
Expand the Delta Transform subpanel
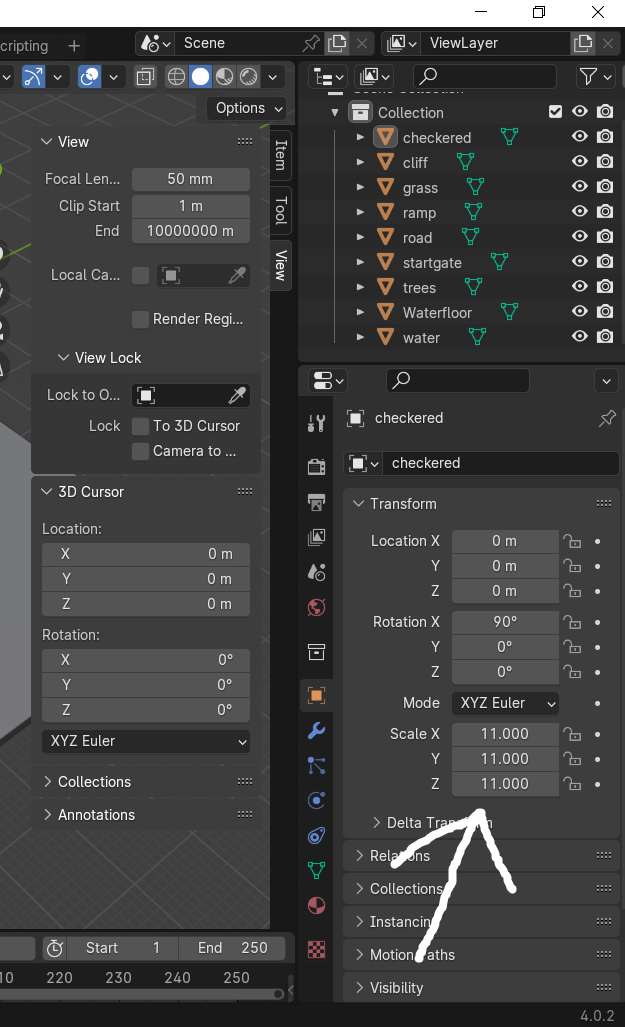(377, 823)
